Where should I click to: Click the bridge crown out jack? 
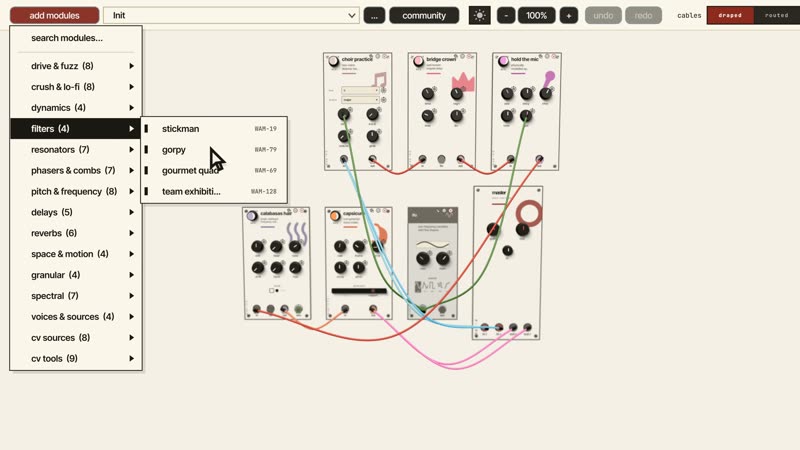pyautogui.click(x=461, y=159)
